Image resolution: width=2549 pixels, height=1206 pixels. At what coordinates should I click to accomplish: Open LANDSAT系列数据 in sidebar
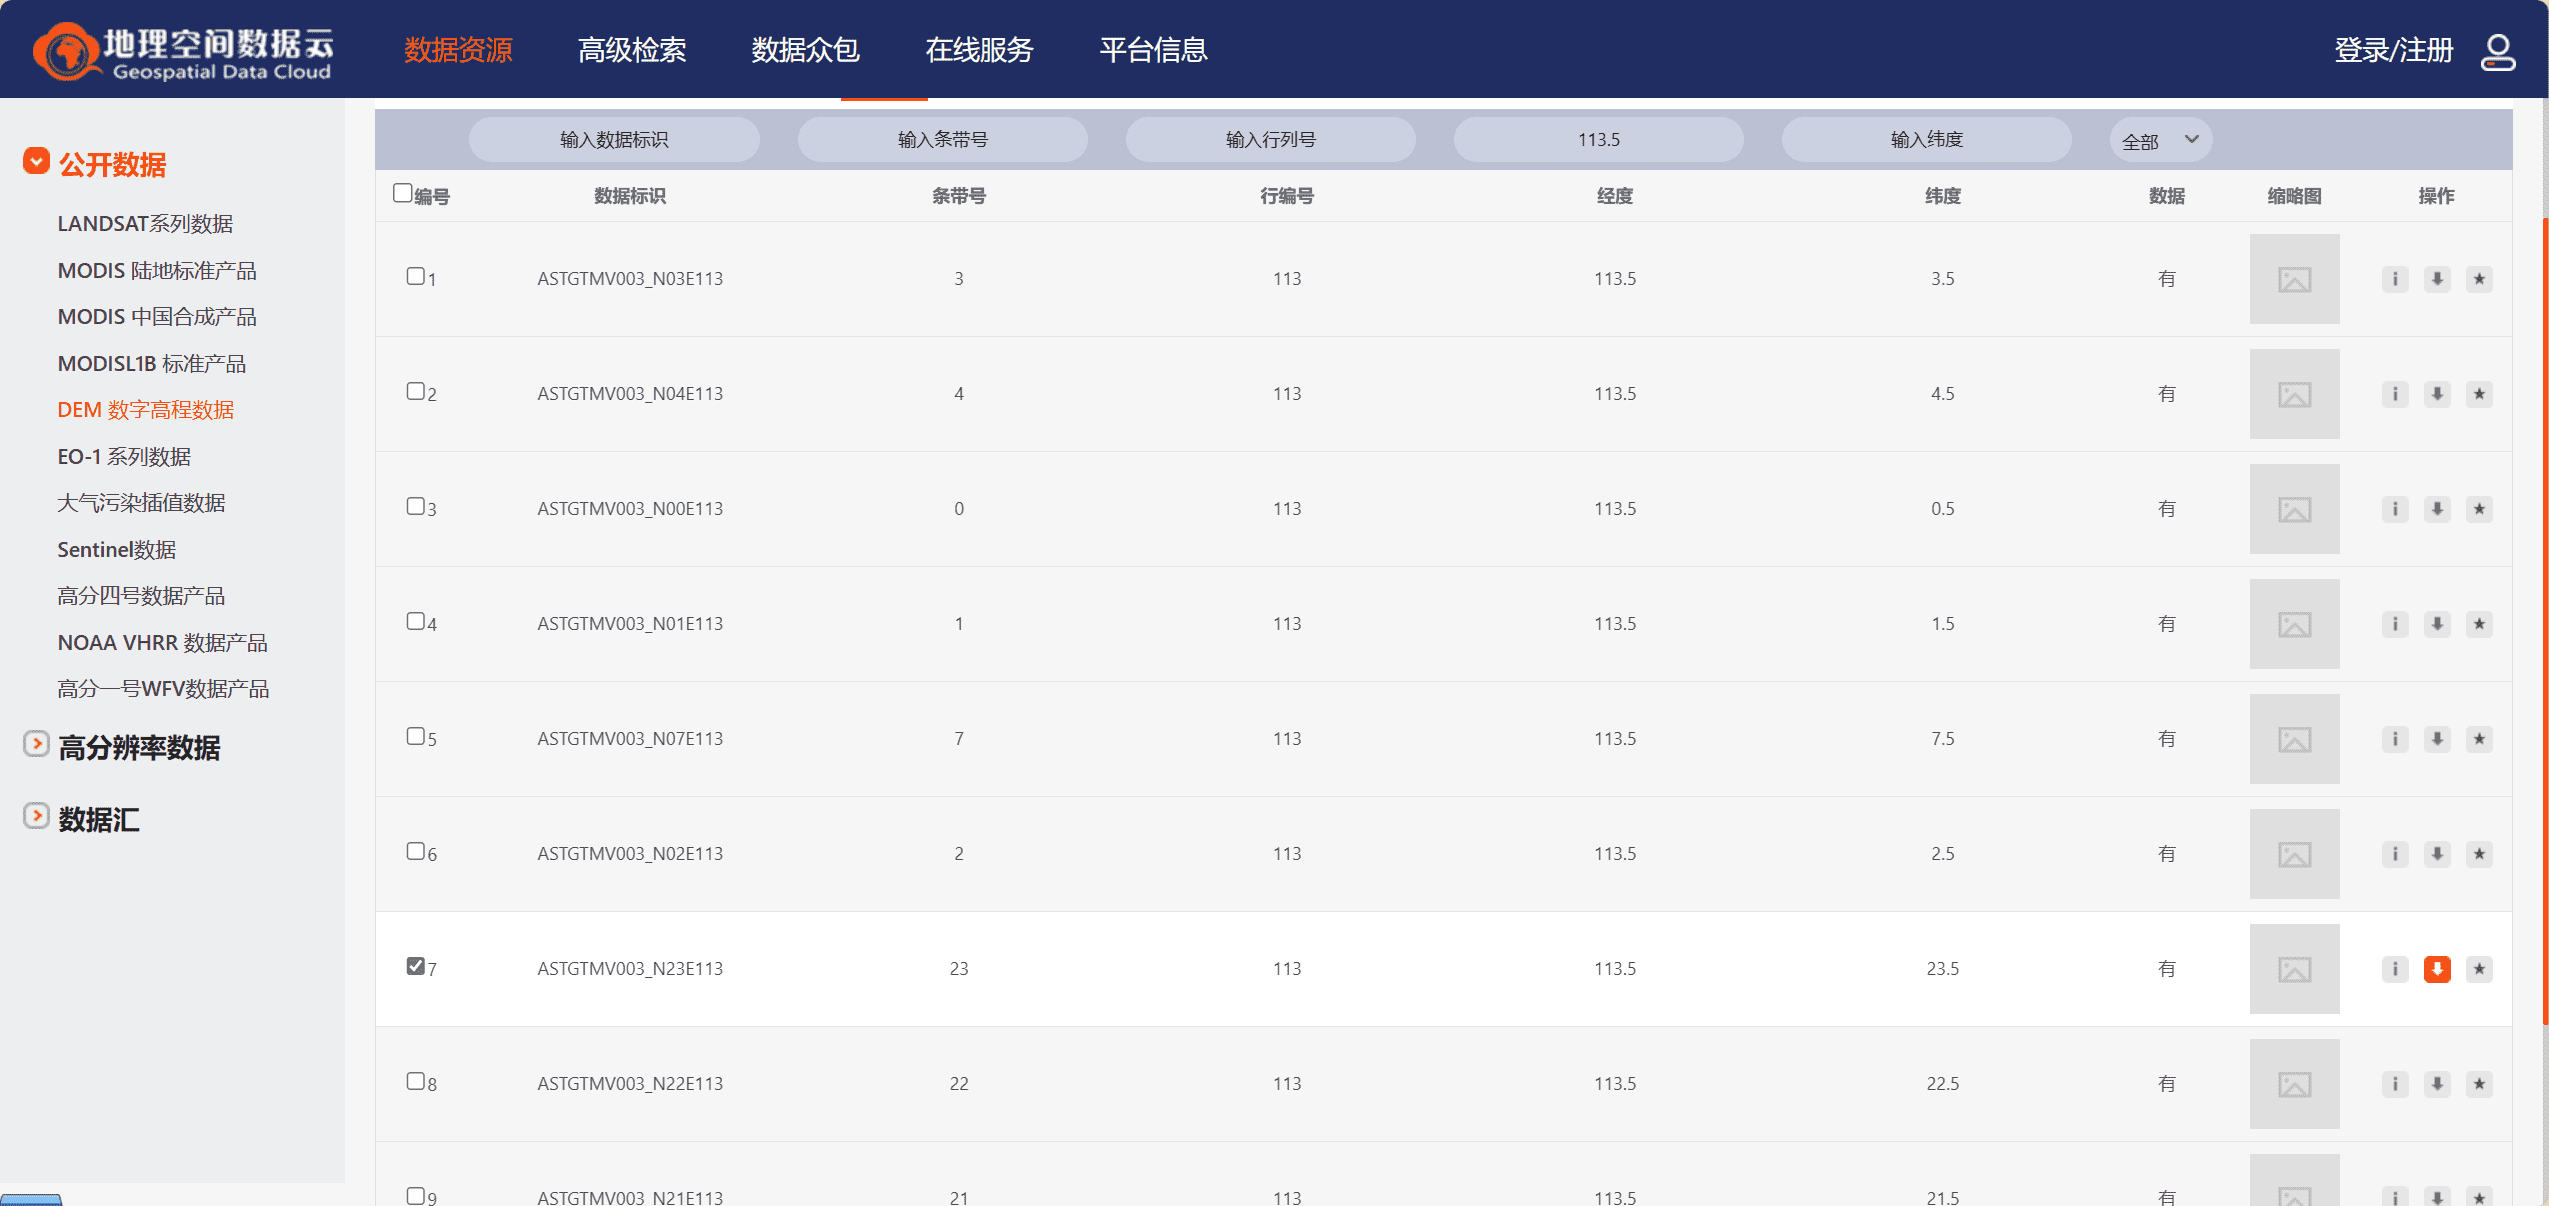[x=145, y=224]
